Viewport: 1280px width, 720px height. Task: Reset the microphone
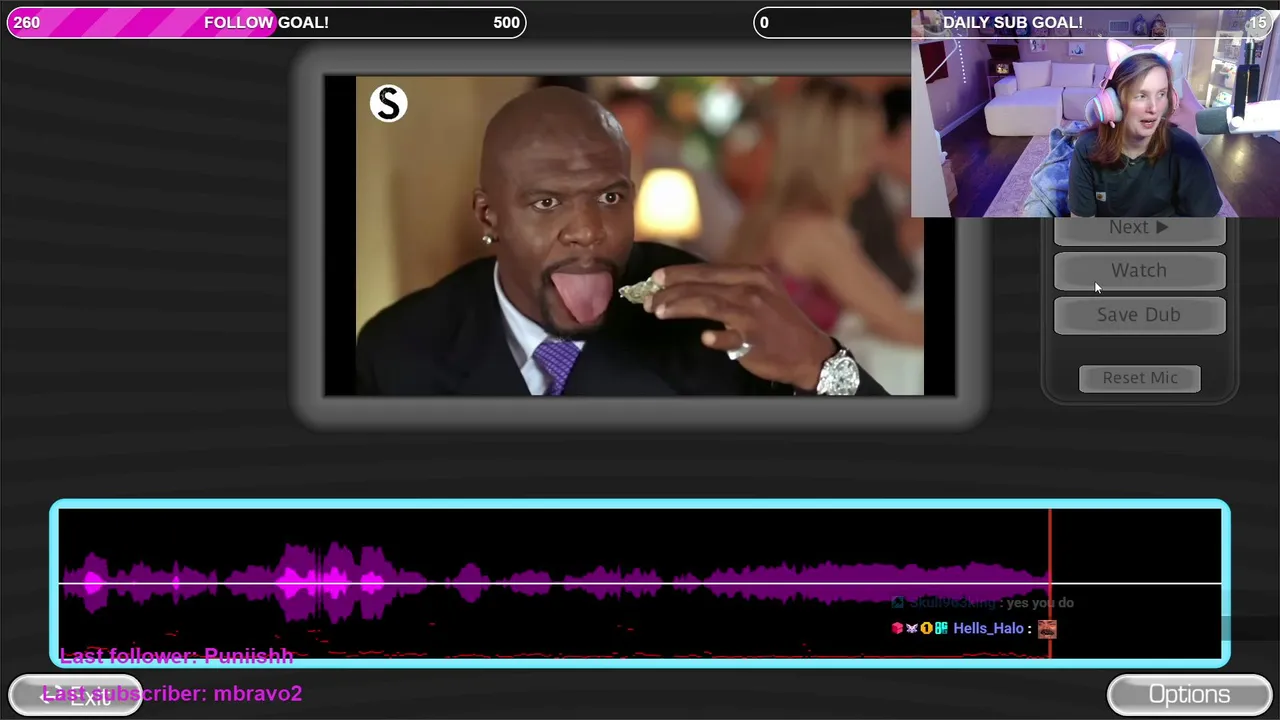point(1140,378)
